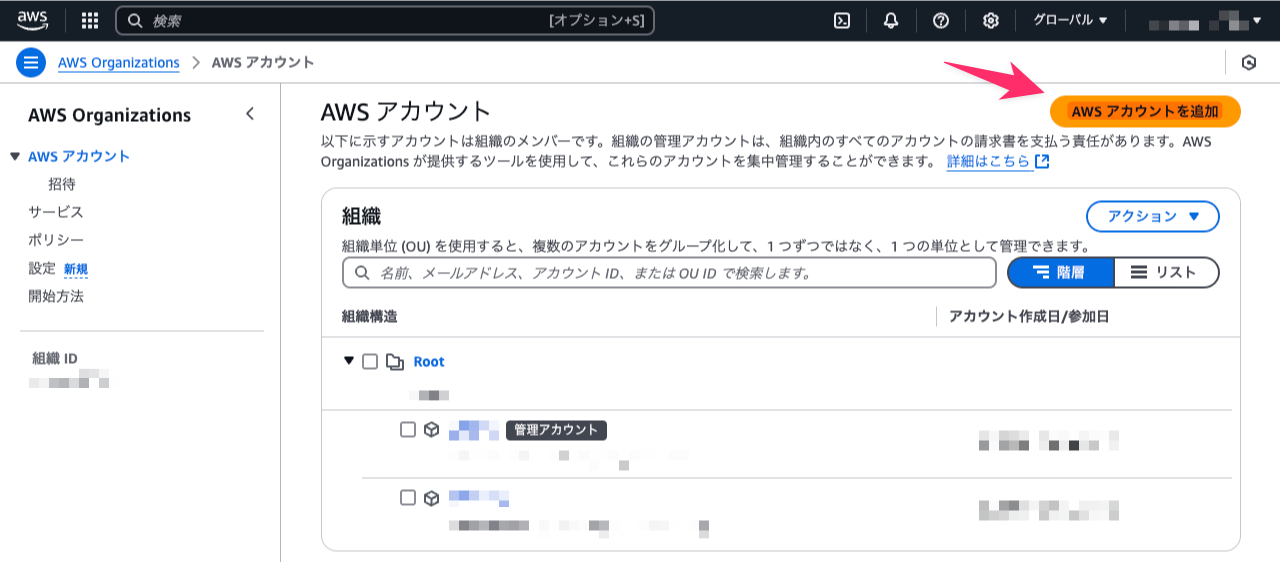1280x562 pixels.
Task: Click the Root organizational unit folder icon
Action: click(395, 362)
